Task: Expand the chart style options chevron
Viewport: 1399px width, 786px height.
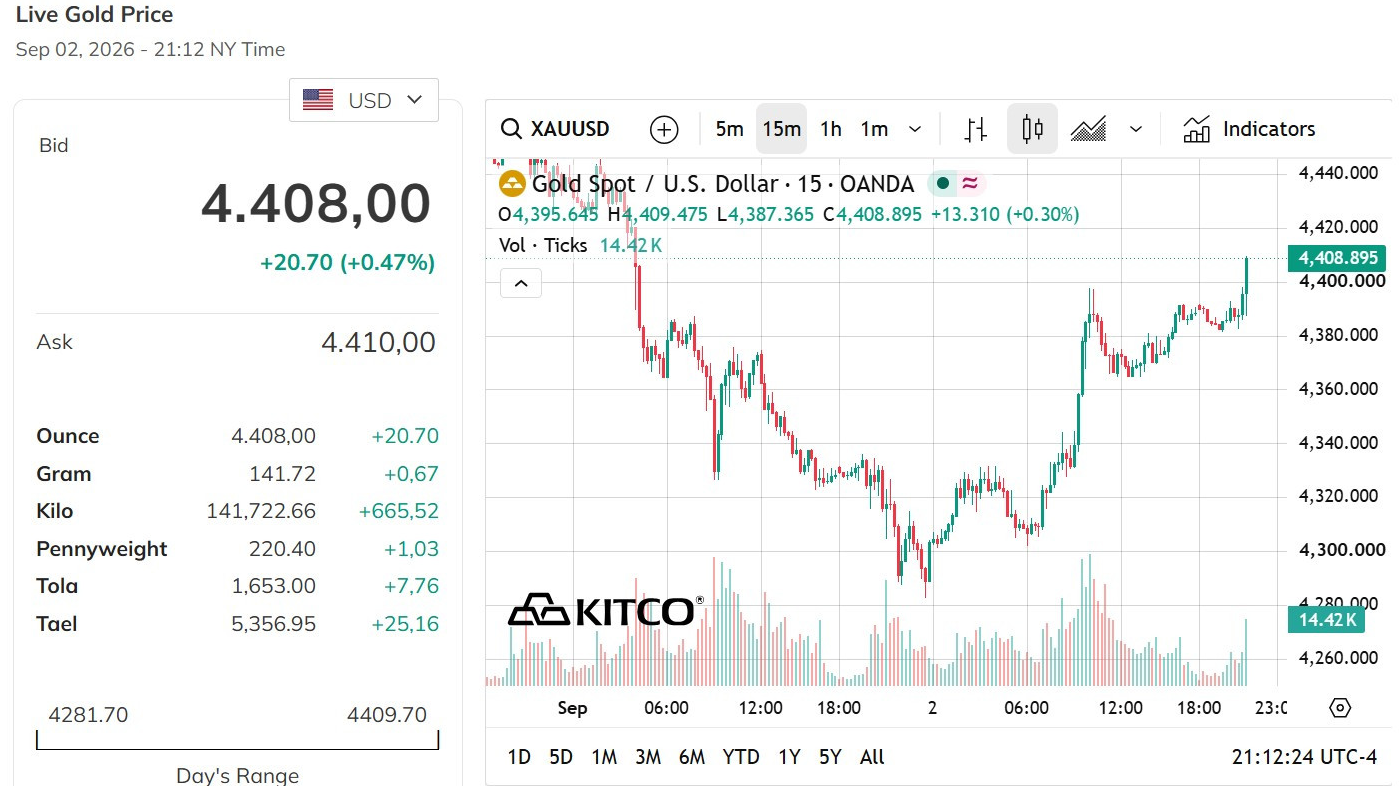Action: click(1135, 129)
